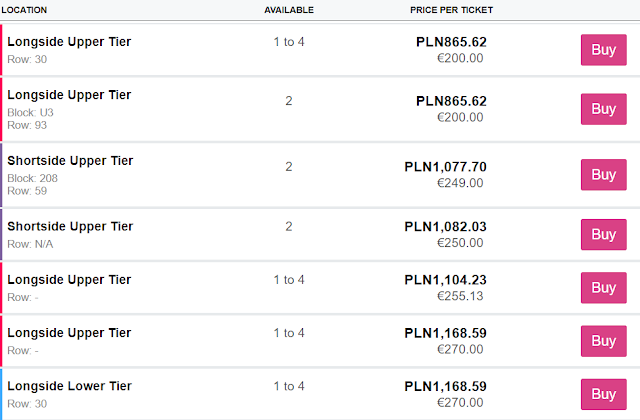Buy the Longside Upper Tier Row 30 ticket
Screen dimensions: 640x420
pos(603,49)
